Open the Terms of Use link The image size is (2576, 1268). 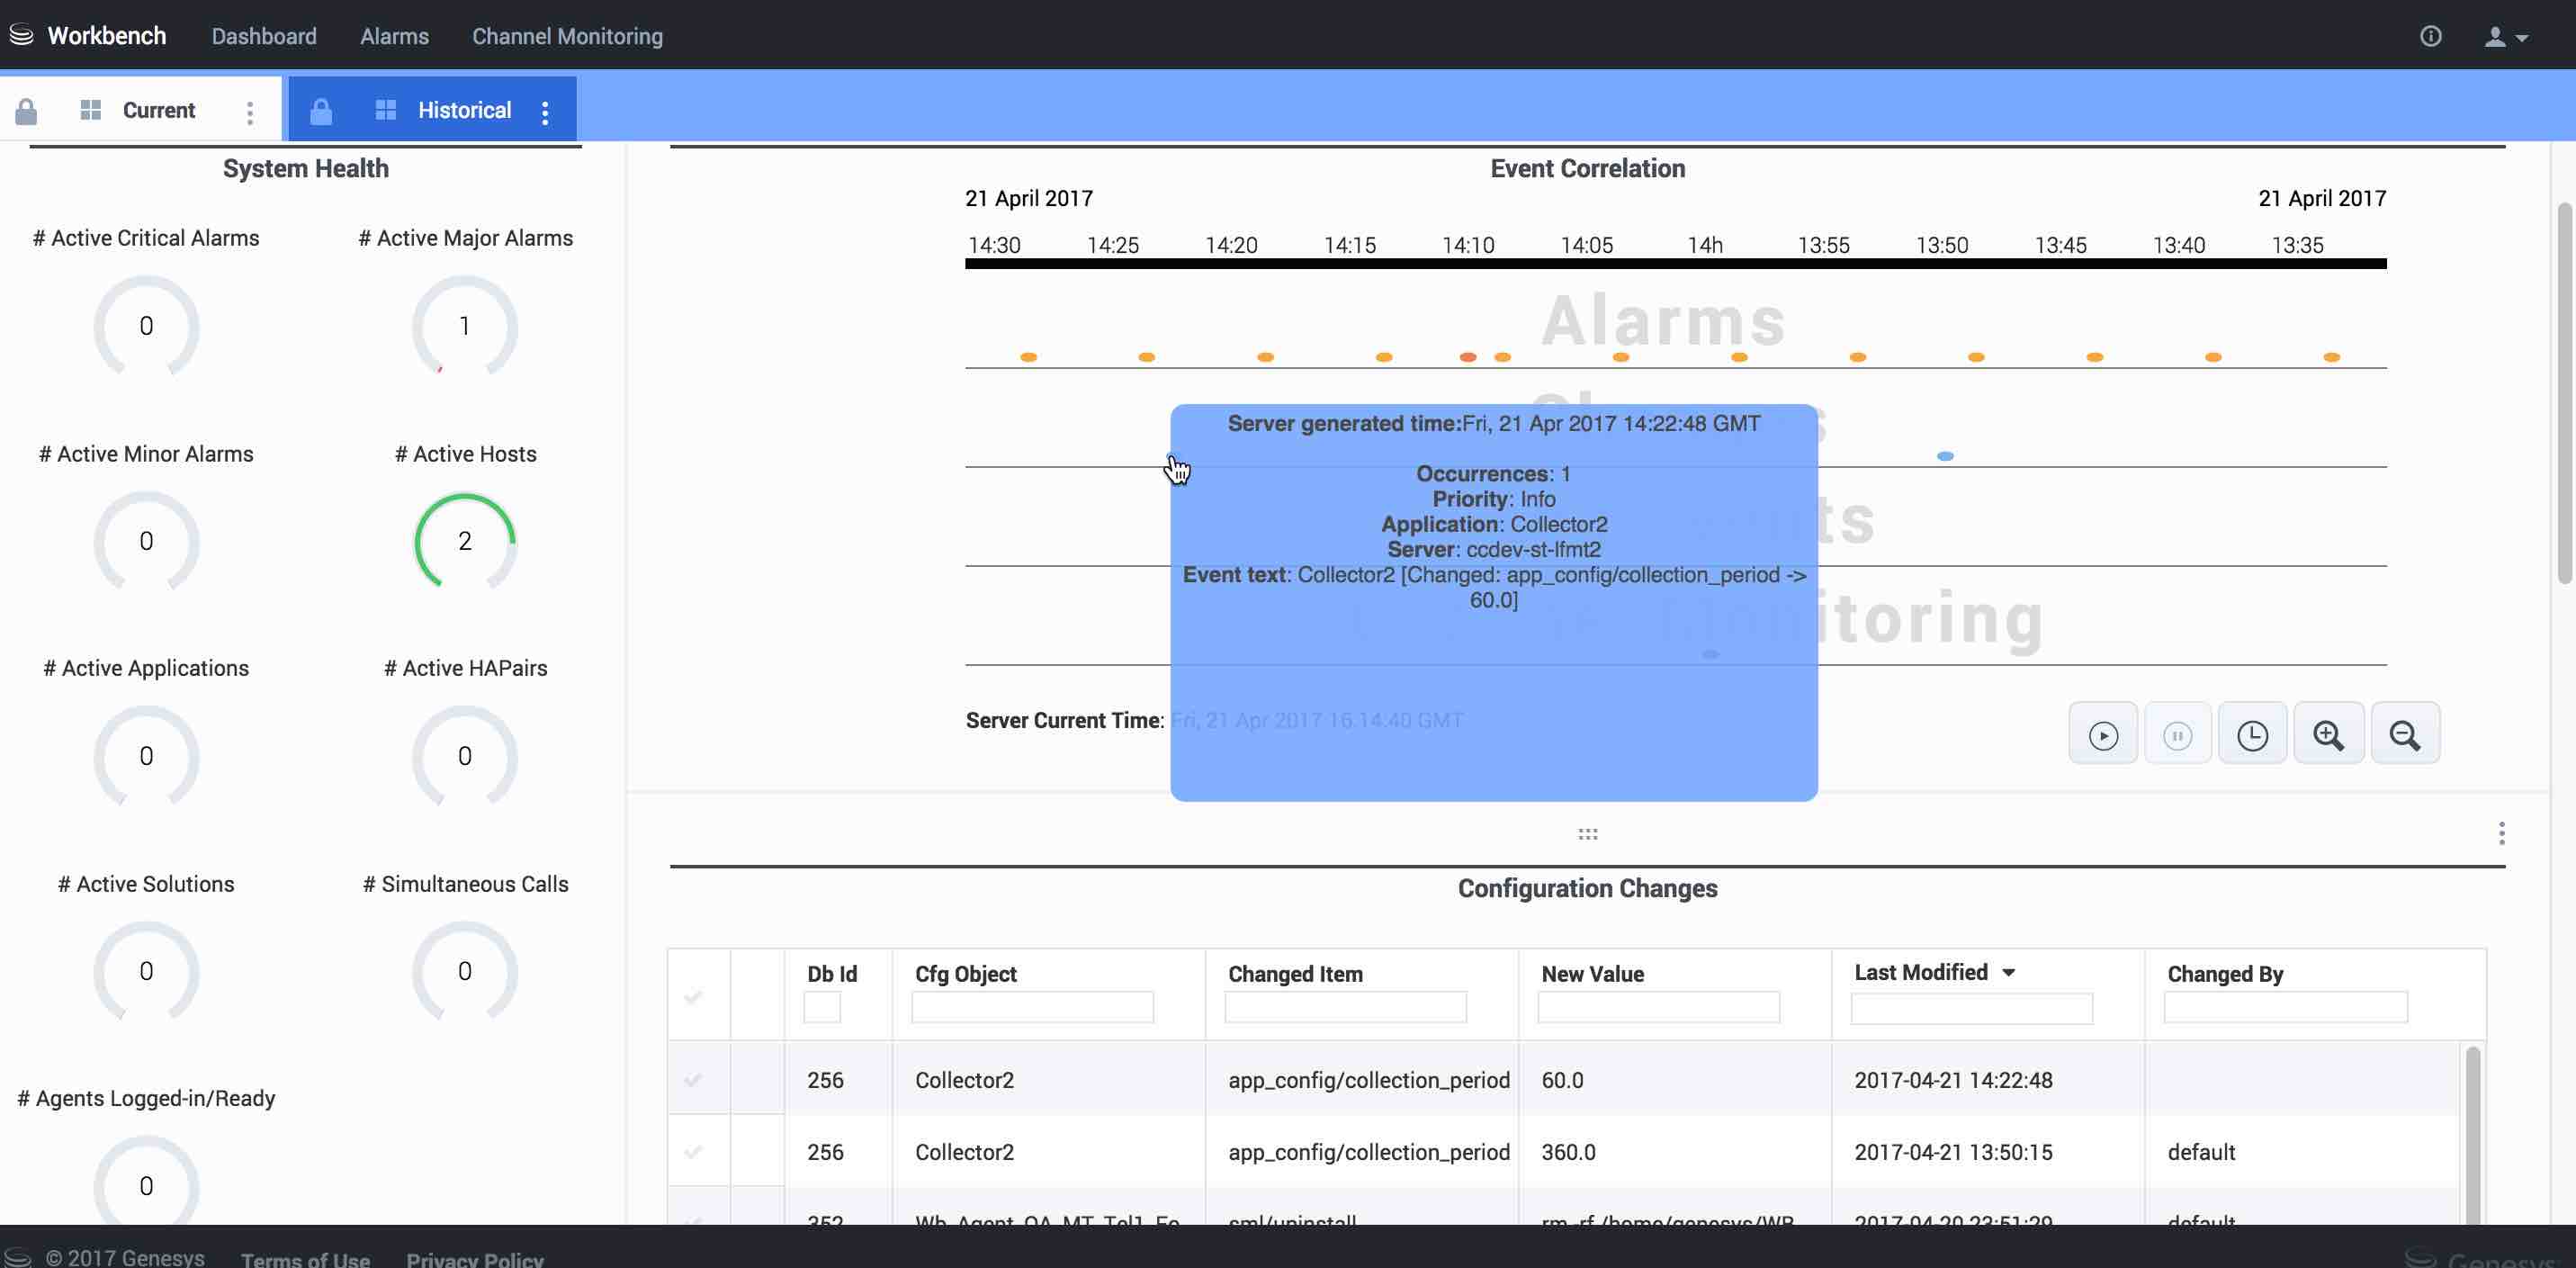tap(305, 1258)
